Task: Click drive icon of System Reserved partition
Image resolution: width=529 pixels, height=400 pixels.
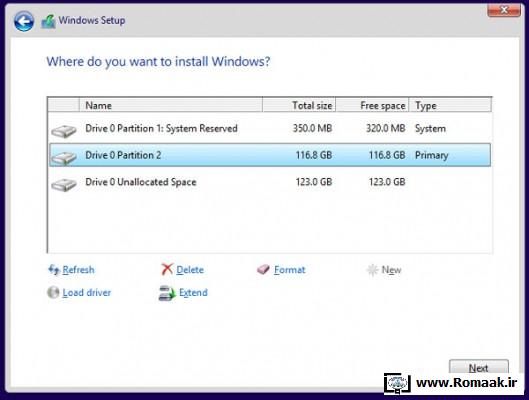Action: click(x=64, y=131)
